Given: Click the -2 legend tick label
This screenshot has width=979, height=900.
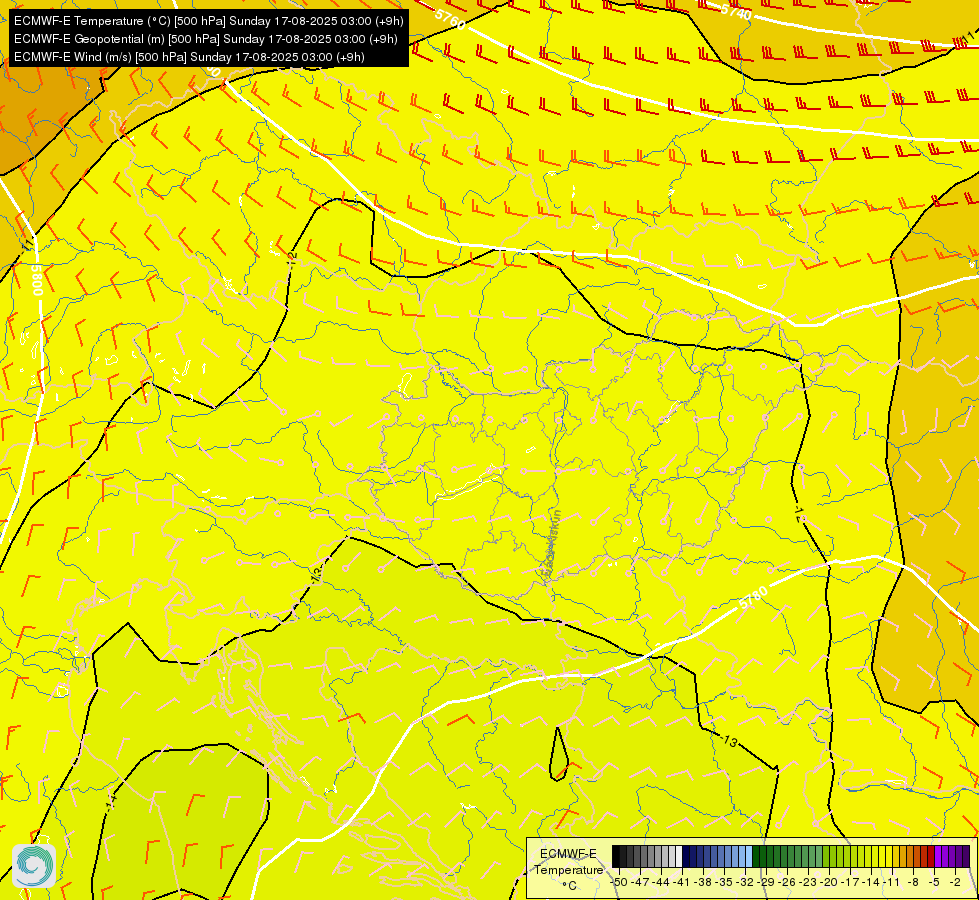Looking at the screenshot, I should 955,882.
